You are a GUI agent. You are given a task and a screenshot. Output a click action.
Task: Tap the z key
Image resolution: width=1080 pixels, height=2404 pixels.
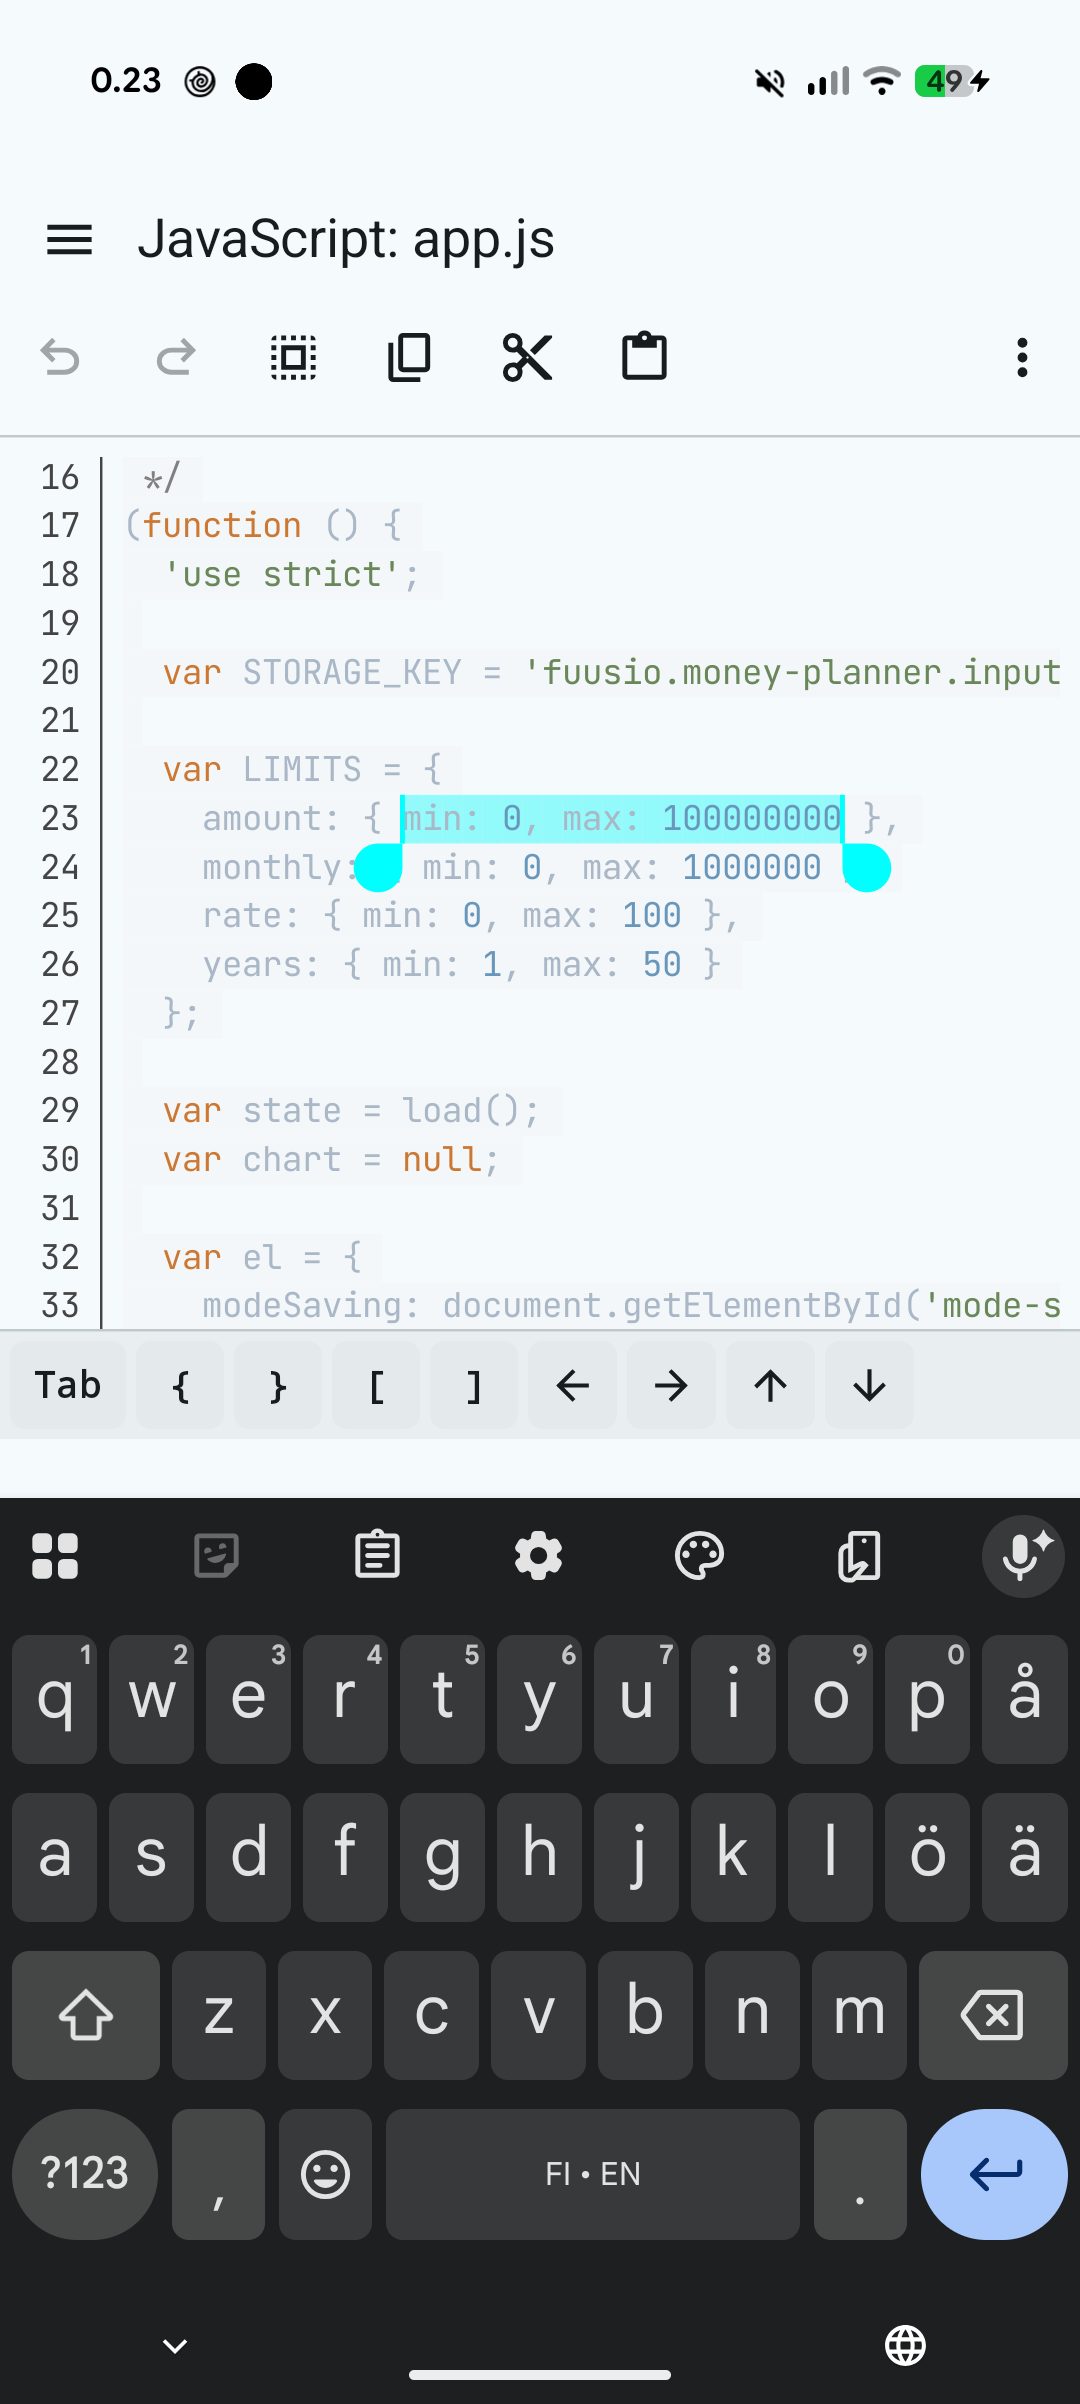tap(218, 2015)
